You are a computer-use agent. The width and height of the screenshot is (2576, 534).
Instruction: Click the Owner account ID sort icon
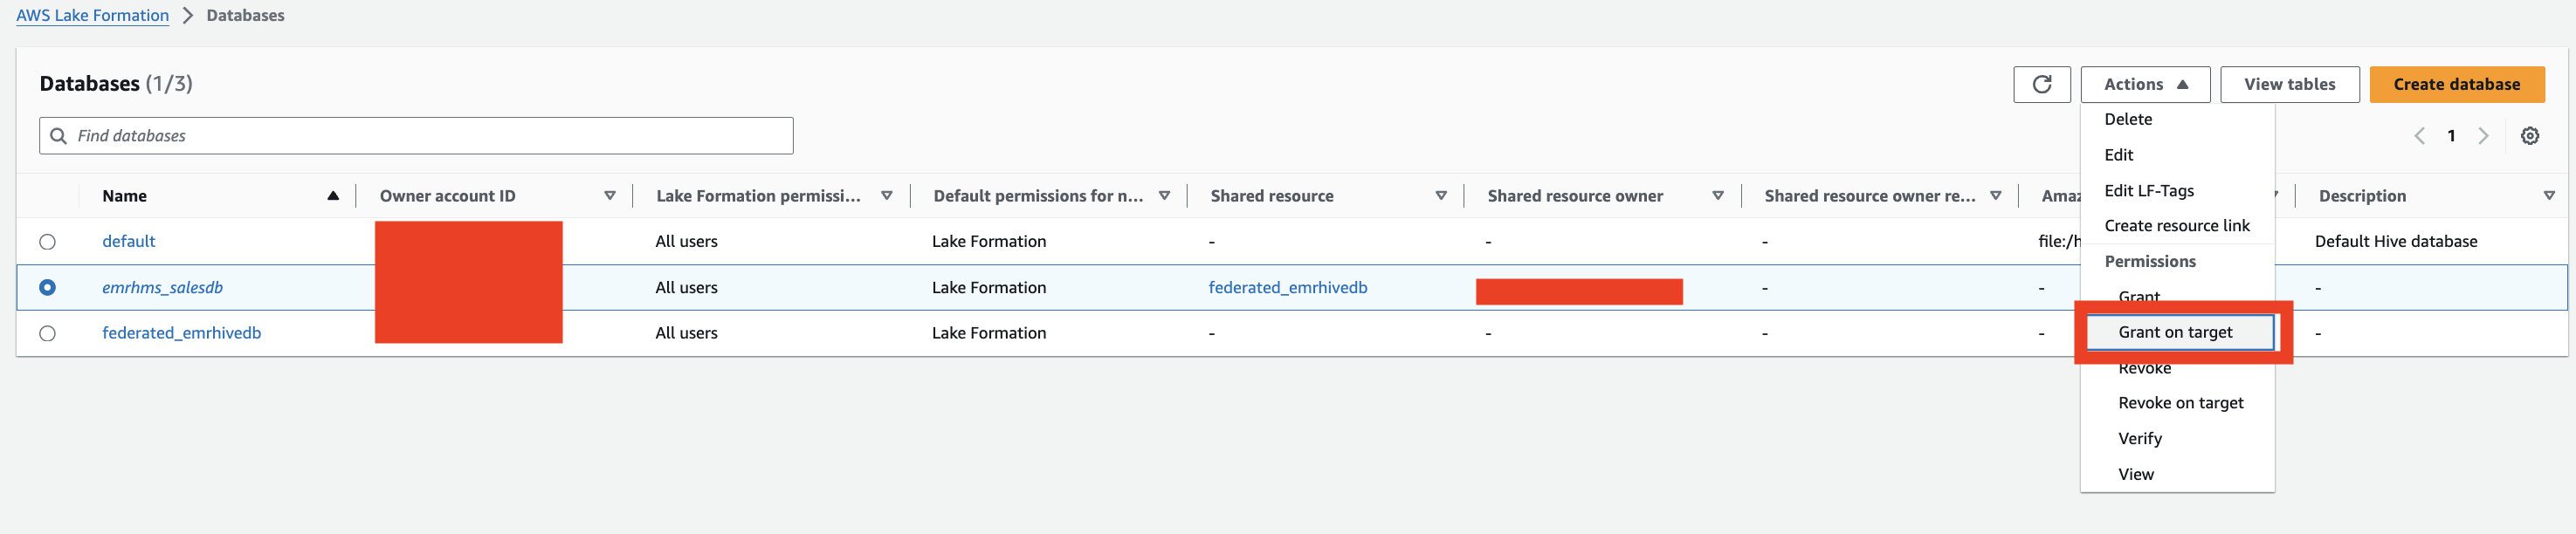click(x=610, y=196)
